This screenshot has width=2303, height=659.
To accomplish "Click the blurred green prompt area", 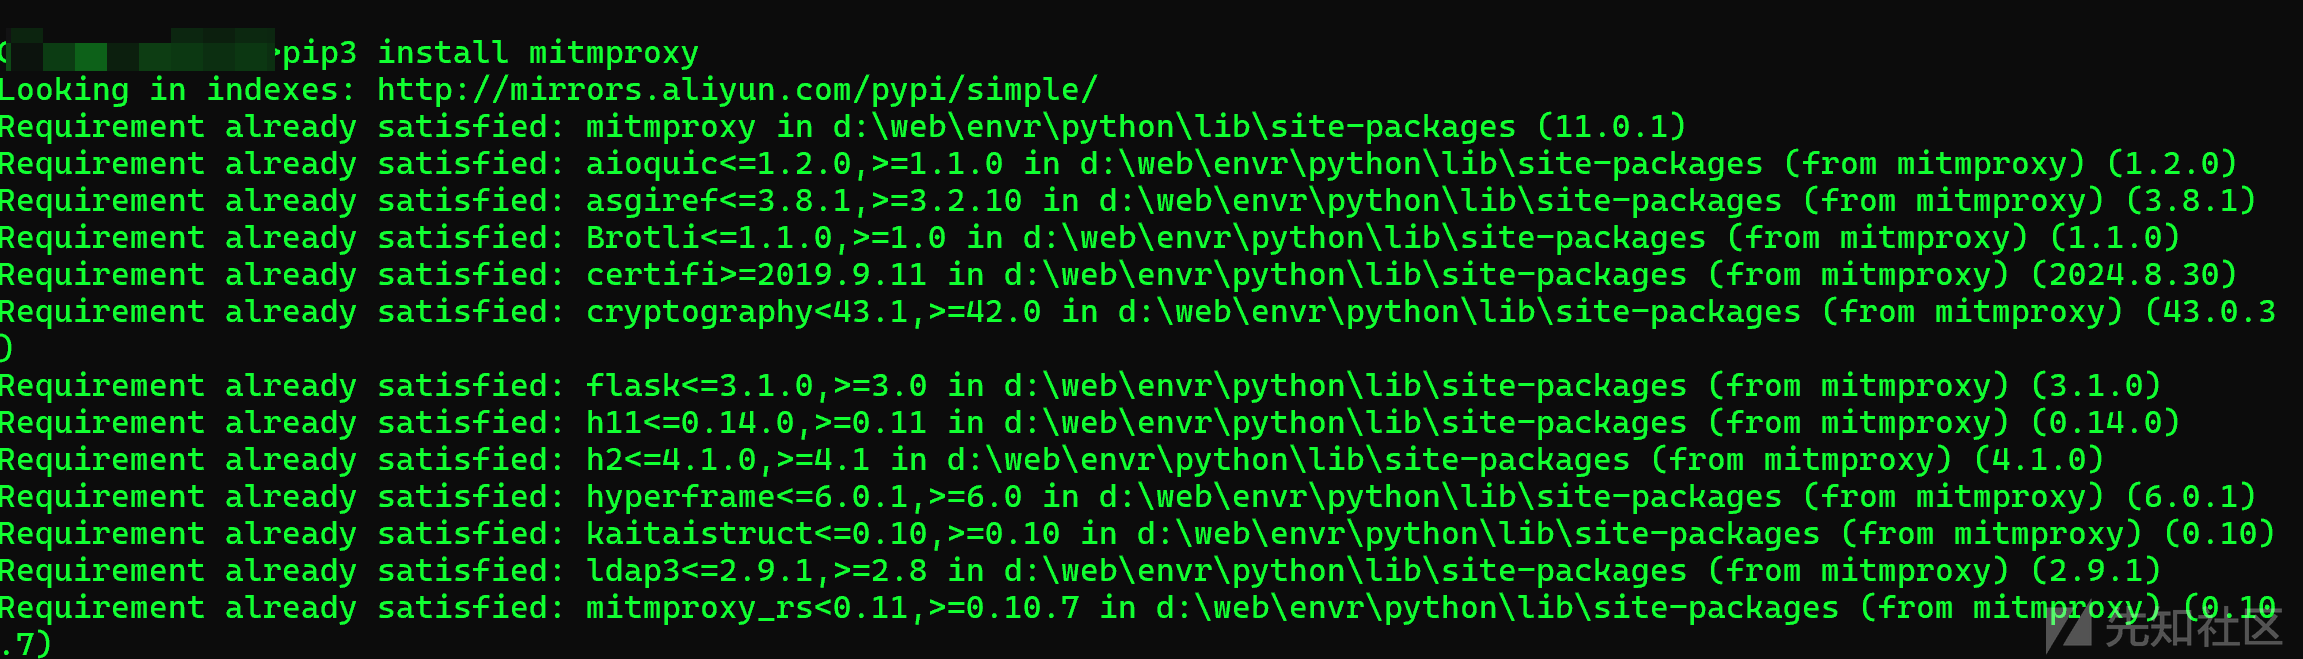I will [140, 50].
